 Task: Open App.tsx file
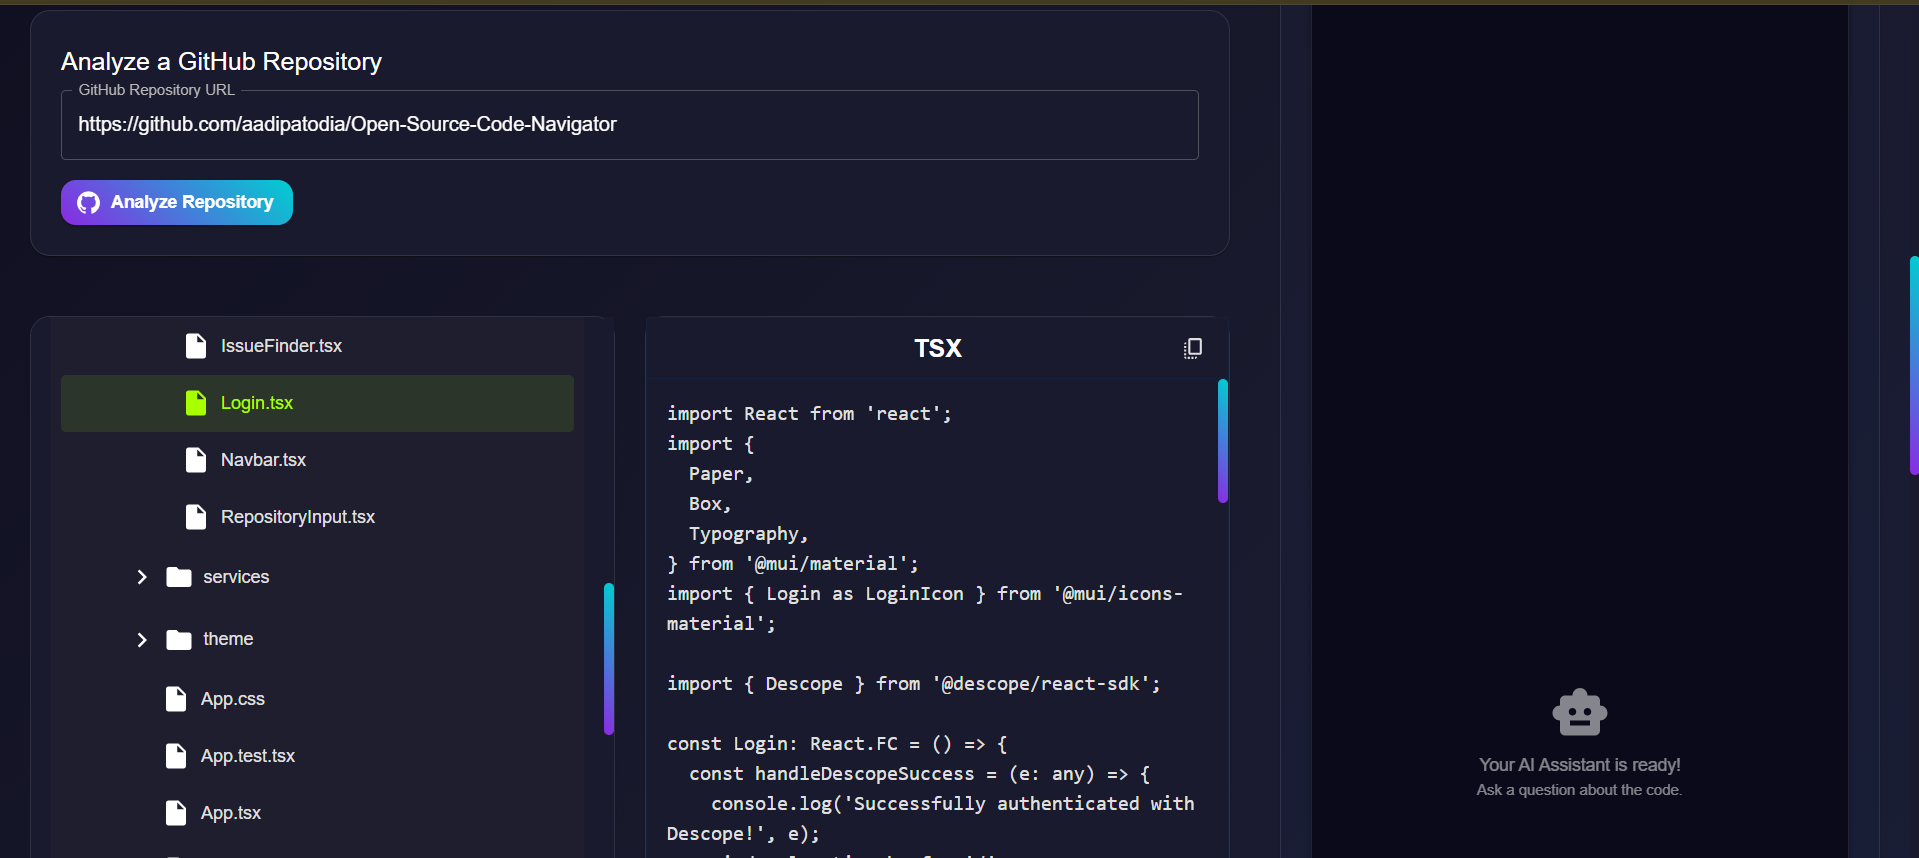(317, 813)
